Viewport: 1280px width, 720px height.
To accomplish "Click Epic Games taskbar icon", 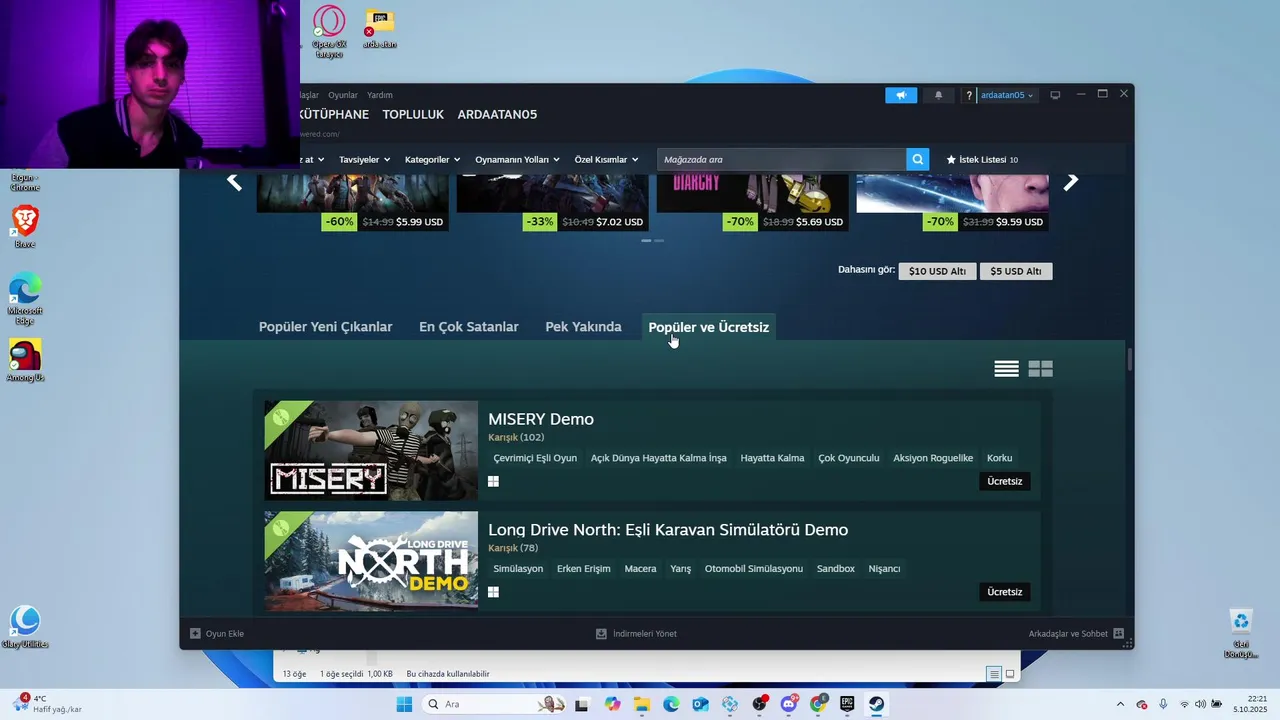I will (x=847, y=704).
